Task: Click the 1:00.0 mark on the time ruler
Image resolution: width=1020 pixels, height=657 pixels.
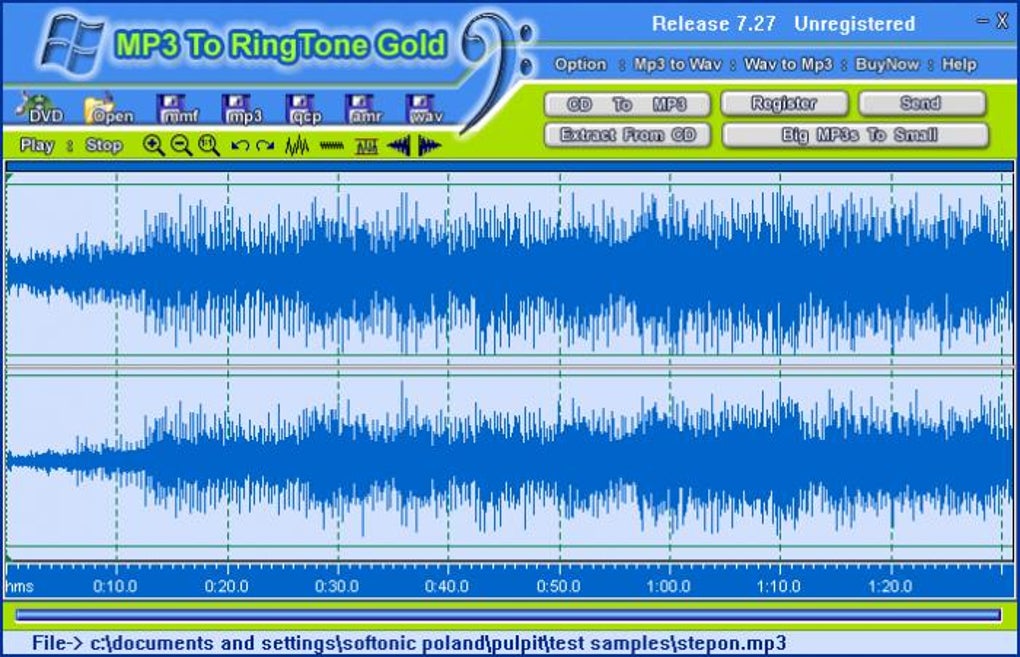Action: pos(668,586)
